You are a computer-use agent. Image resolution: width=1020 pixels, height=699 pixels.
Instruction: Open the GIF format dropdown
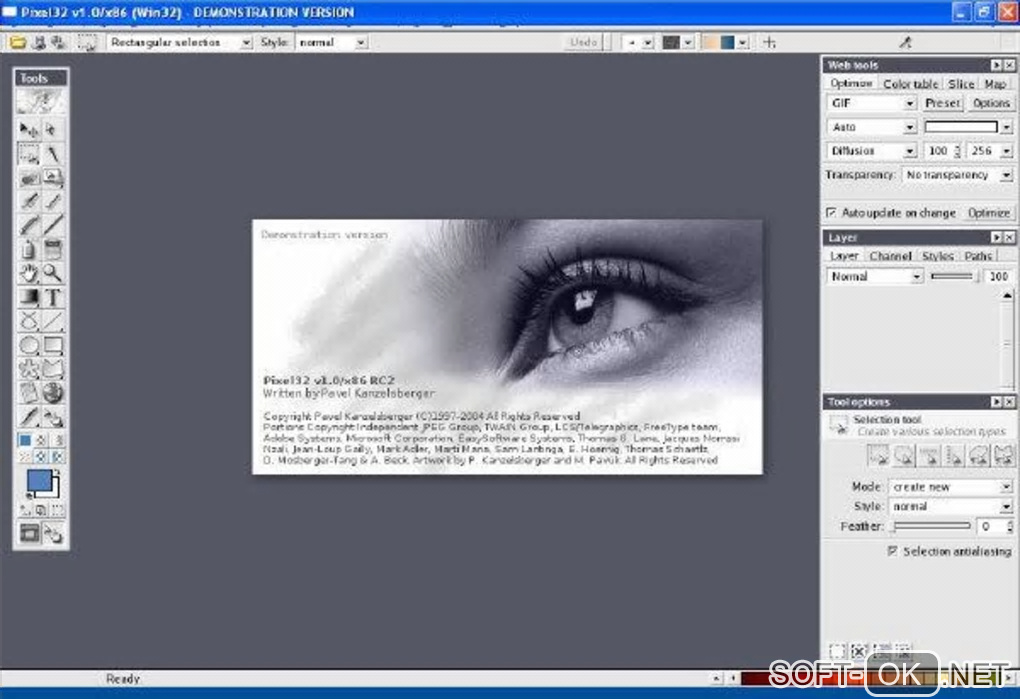click(872, 103)
